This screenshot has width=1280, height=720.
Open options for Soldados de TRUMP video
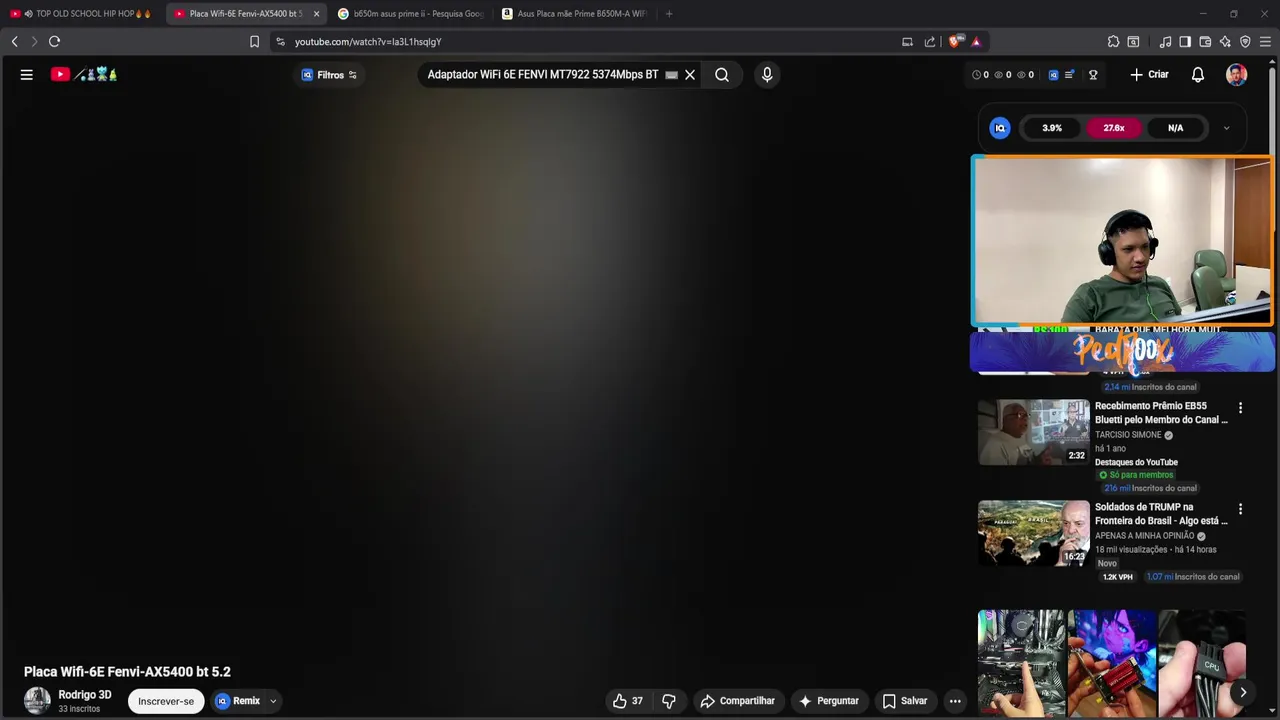pos(1240,509)
